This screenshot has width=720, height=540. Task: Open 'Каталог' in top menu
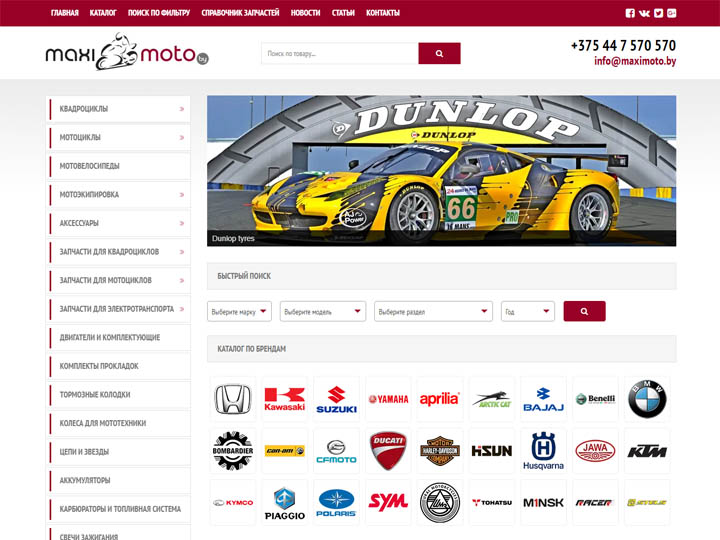[103, 13]
